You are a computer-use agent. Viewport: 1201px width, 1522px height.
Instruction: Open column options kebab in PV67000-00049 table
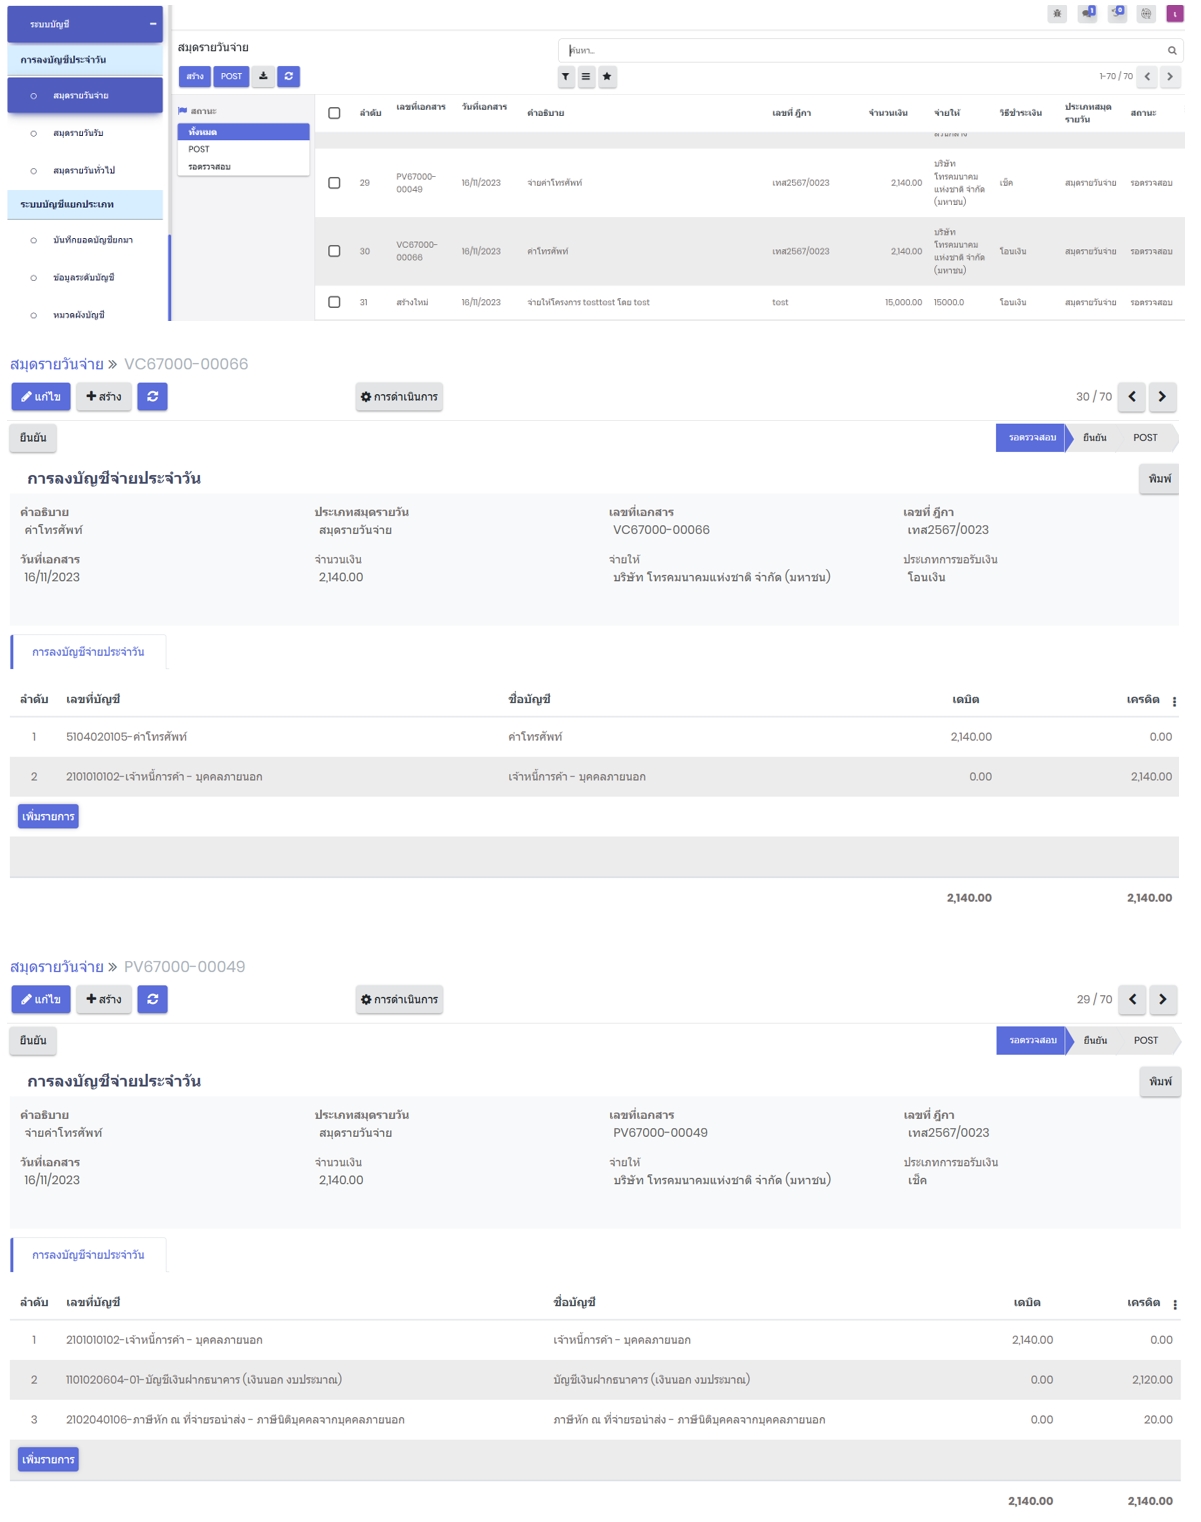point(1174,1304)
